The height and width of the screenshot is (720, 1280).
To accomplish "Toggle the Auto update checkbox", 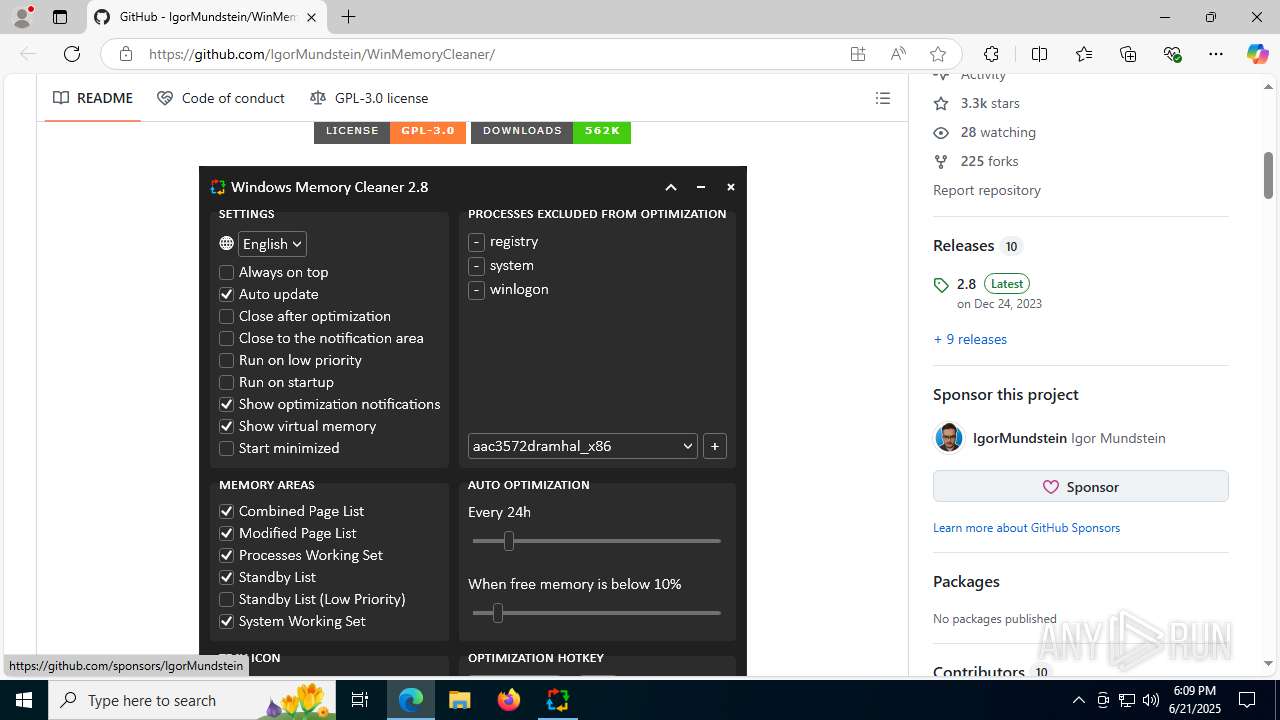I will click(x=226, y=294).
